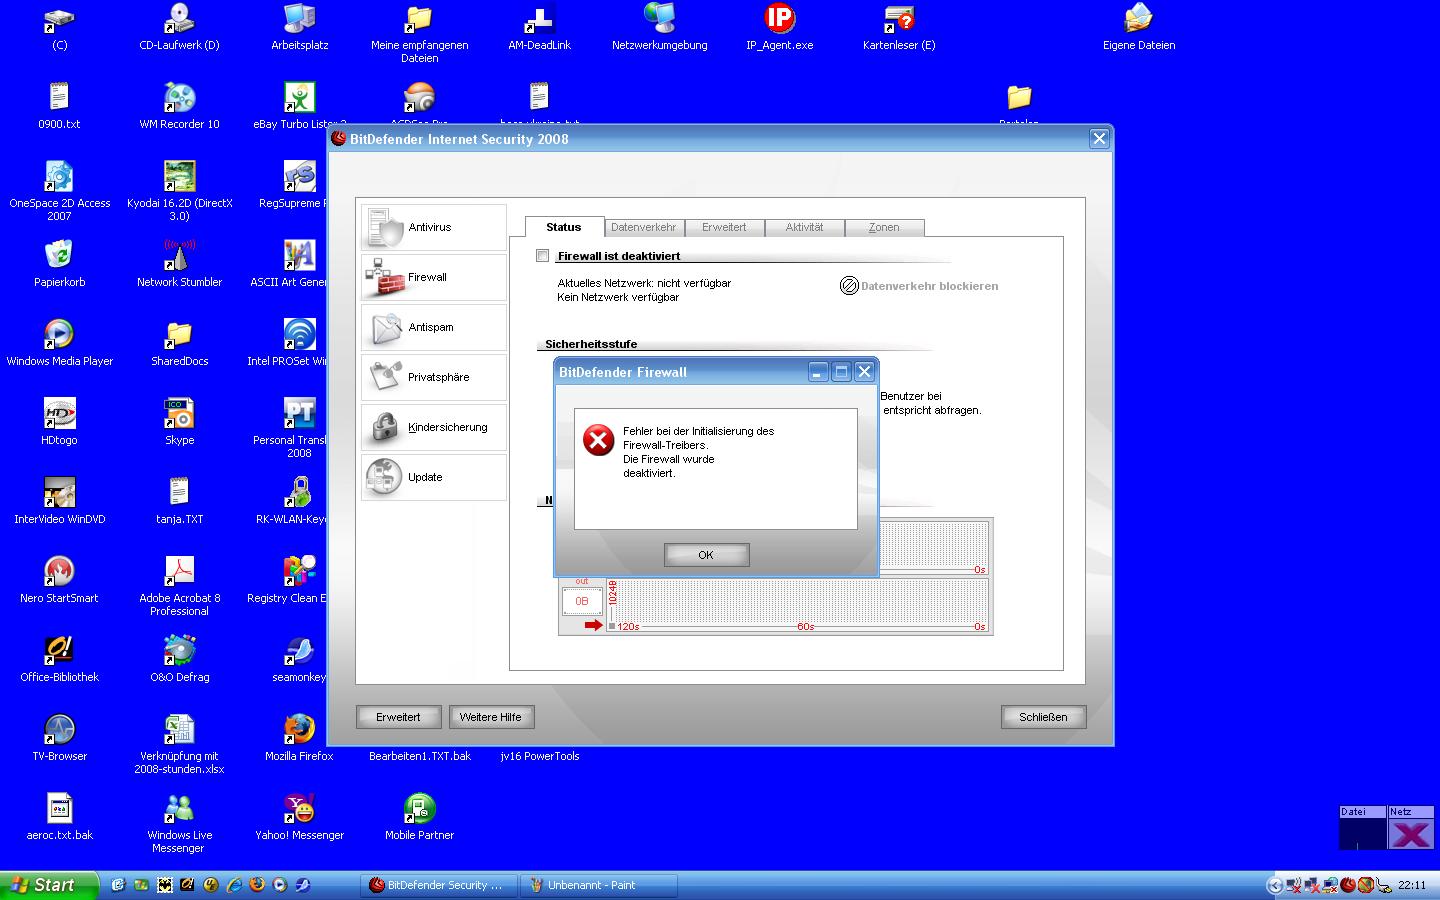Open the Erweitert tab in firewall settings
The width and height of the screenshot is (1440, 900).
point(724,227)
